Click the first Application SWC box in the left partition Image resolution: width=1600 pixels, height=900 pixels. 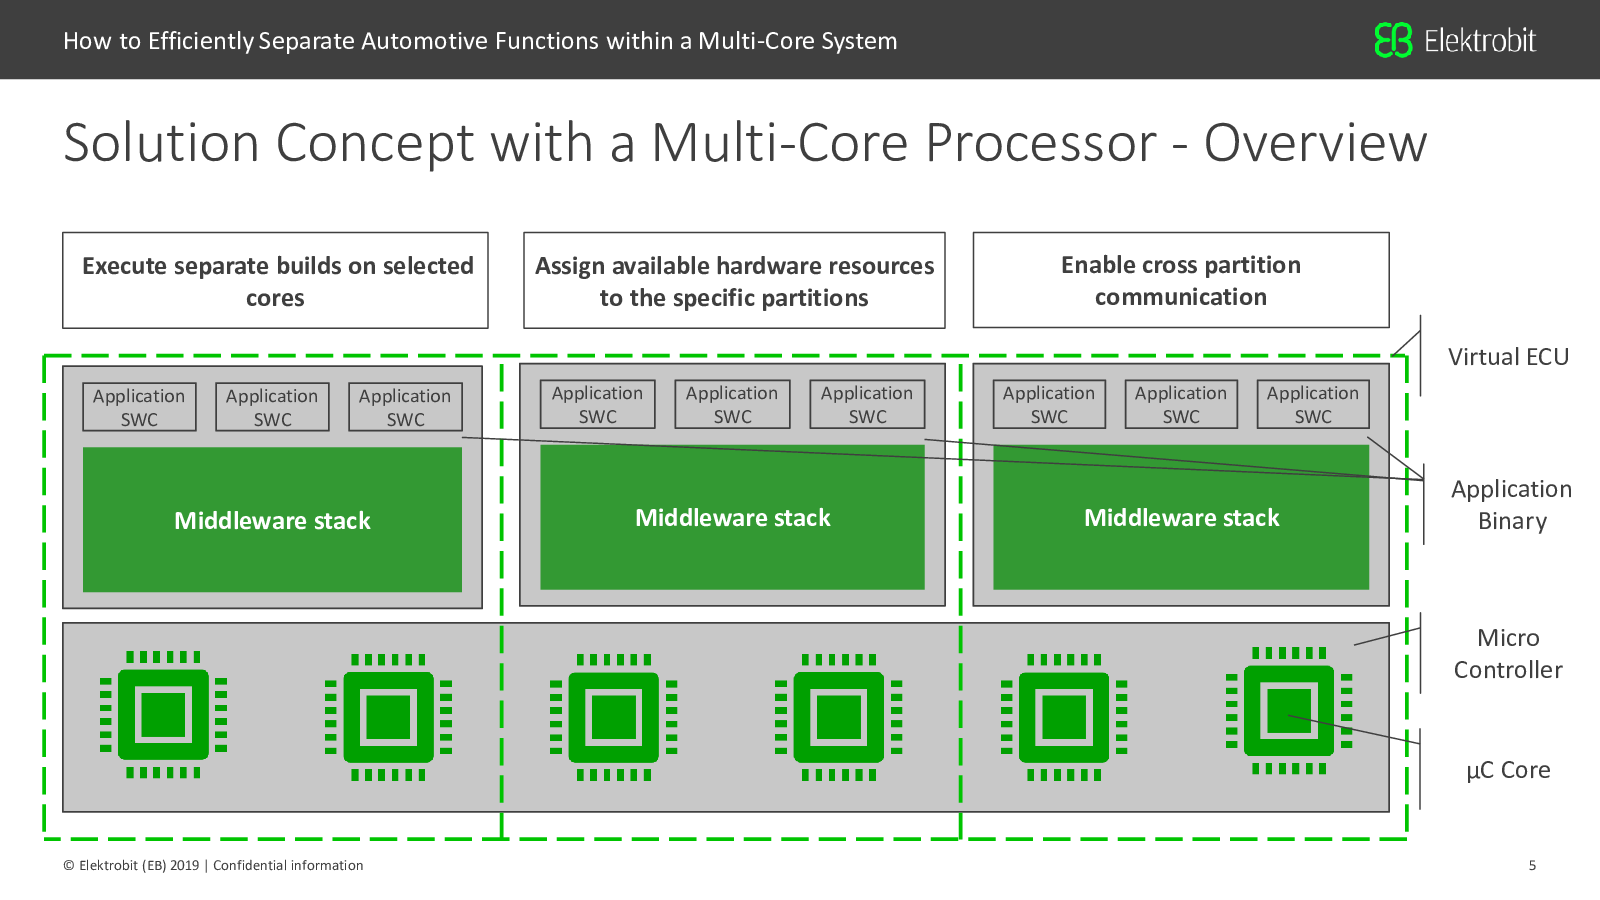[139, 407]
